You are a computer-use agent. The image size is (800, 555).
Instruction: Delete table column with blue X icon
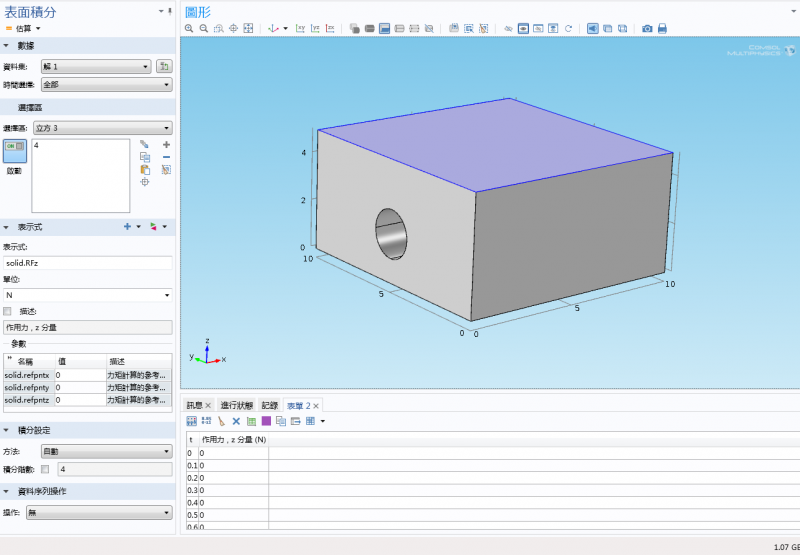point(237,421)
